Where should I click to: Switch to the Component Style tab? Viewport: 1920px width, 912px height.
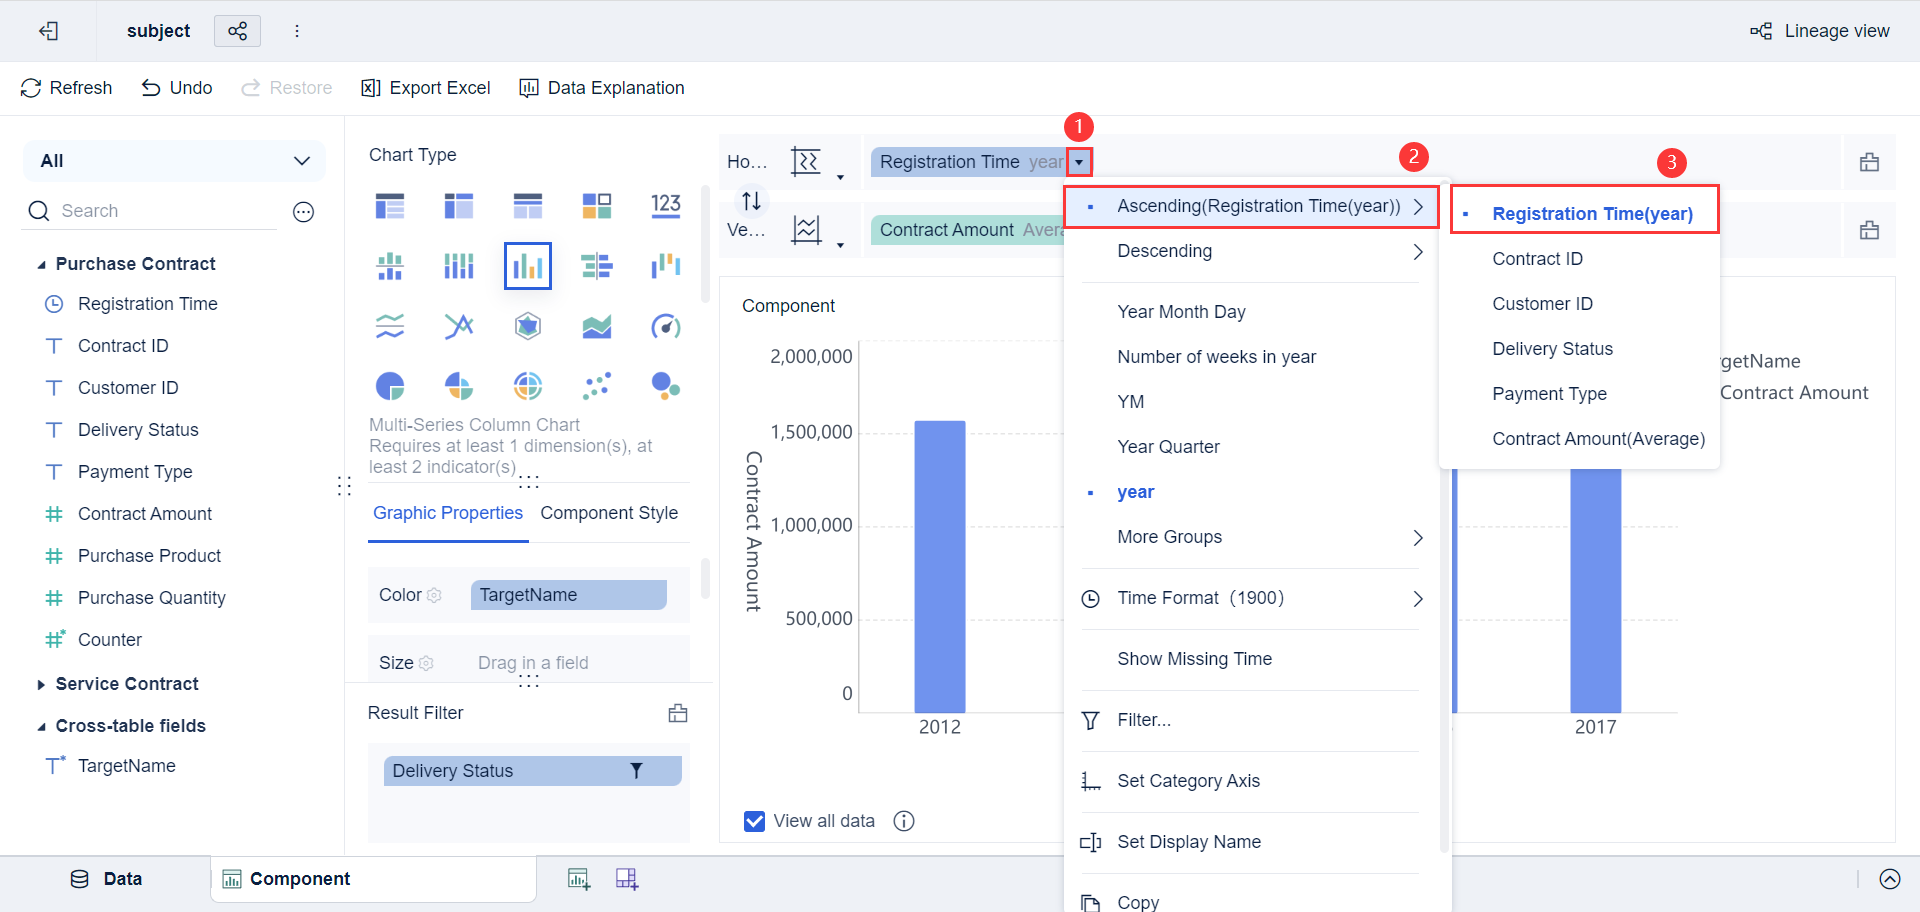tap(609, 513)
